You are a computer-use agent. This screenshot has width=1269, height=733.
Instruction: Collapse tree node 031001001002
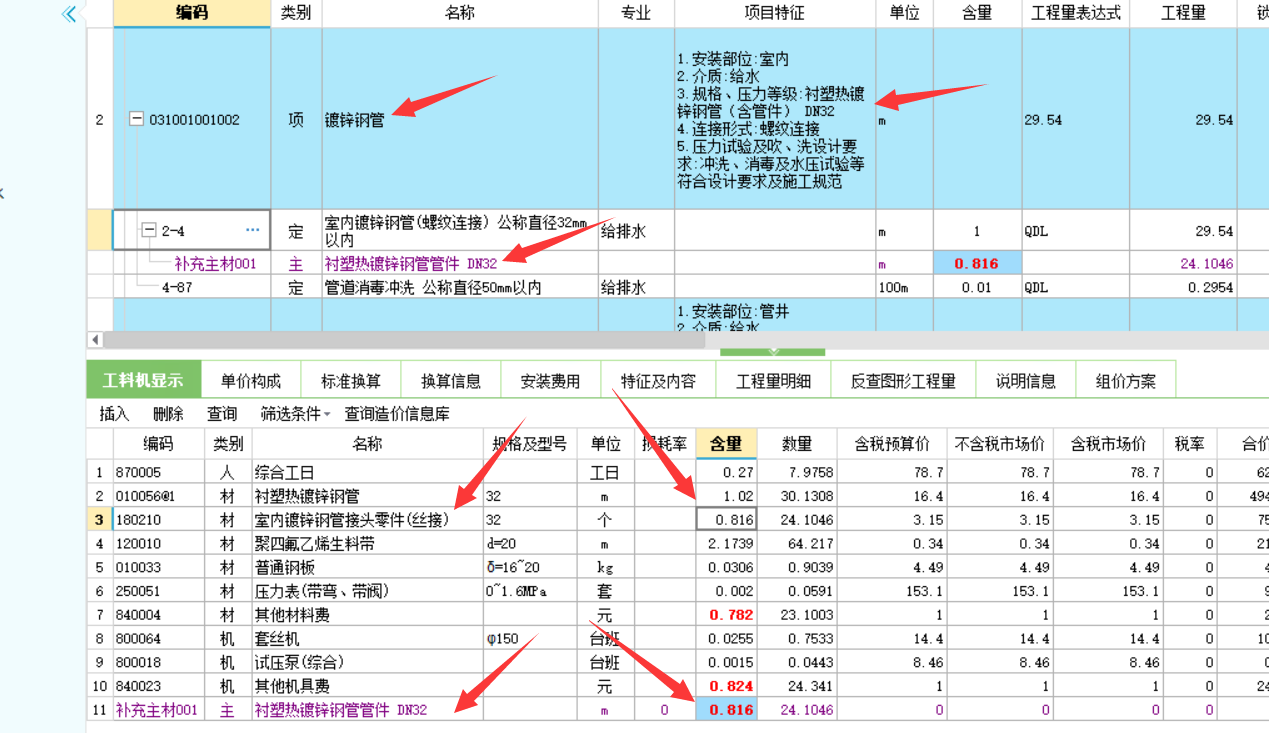coord(136,119)
